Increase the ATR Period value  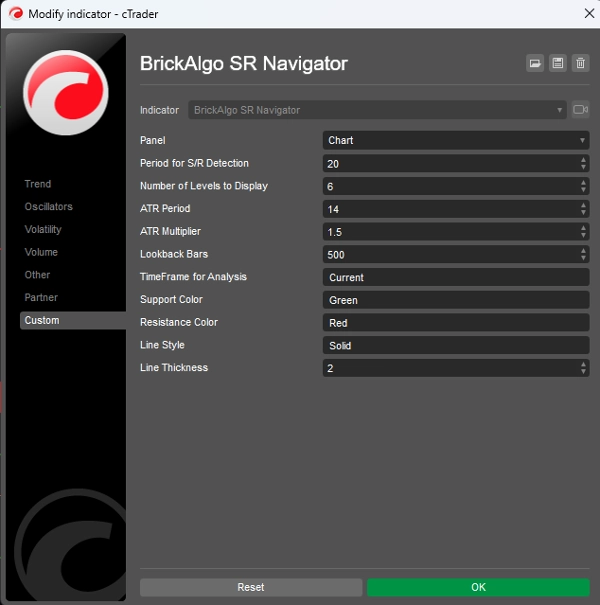583,205
